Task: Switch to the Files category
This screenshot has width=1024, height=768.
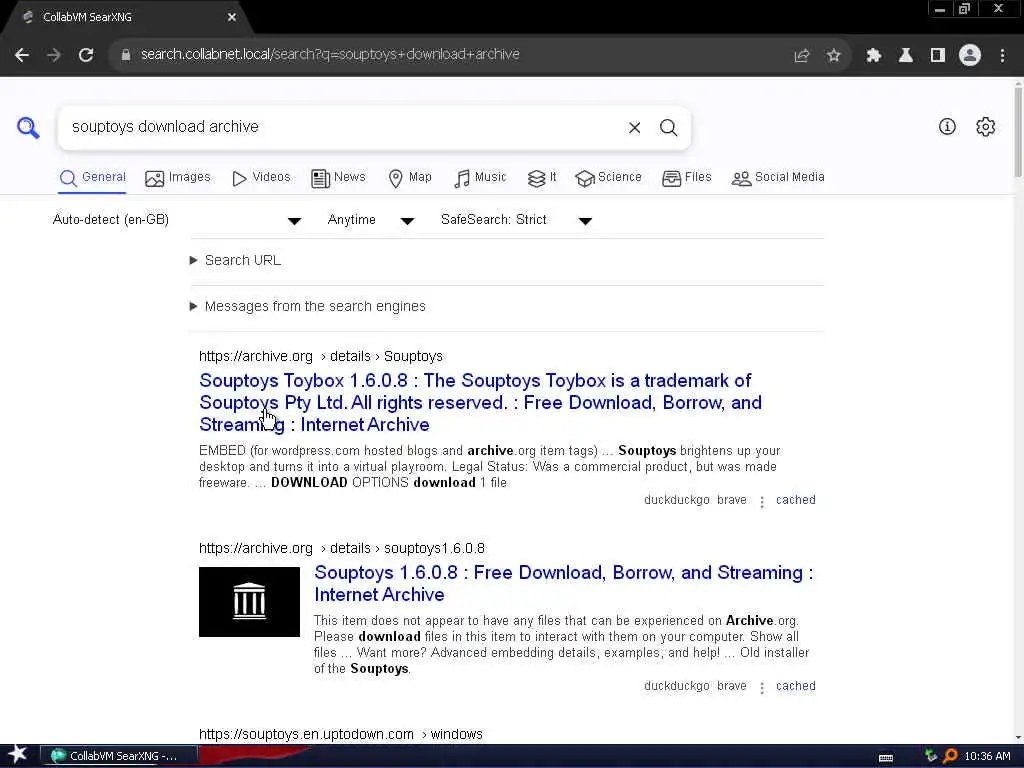Action: click(686, 178)
